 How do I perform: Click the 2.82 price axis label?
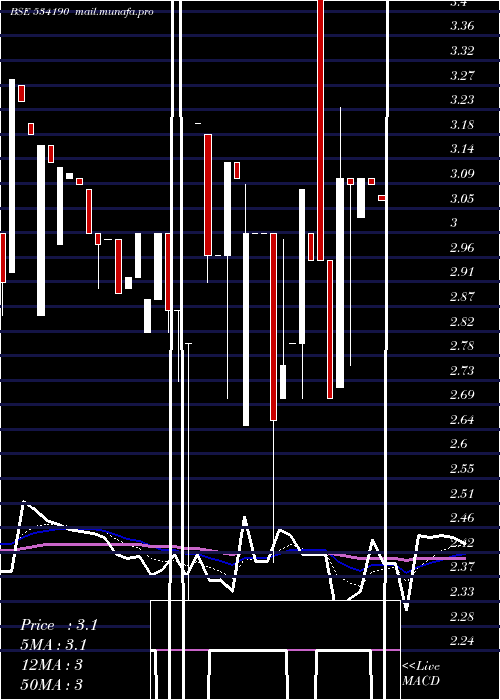[462, 321]
